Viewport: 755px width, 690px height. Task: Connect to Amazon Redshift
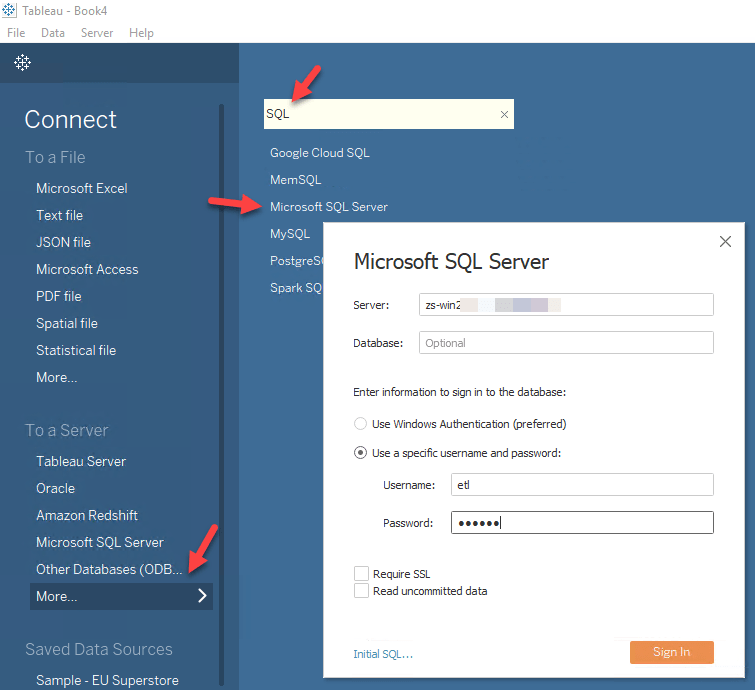point(87,515)
